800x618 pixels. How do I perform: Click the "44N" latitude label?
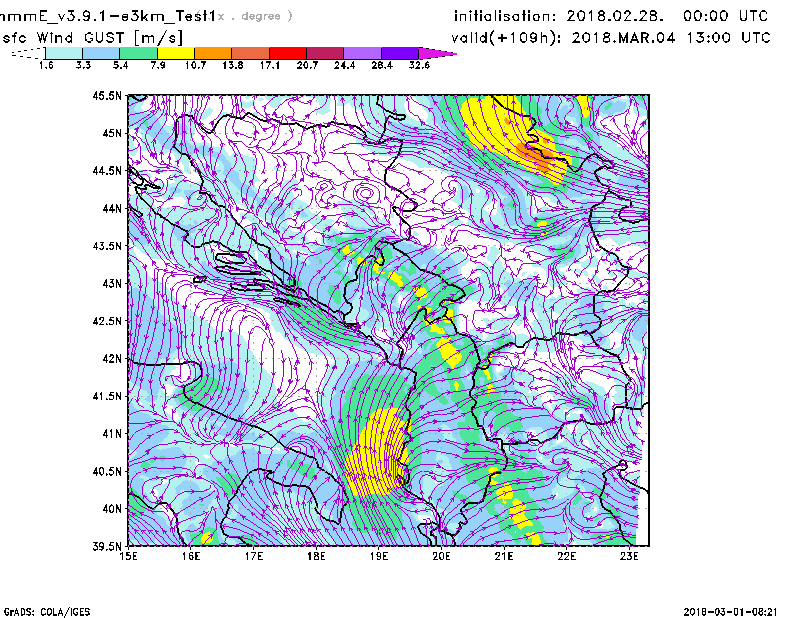point(112,208)
